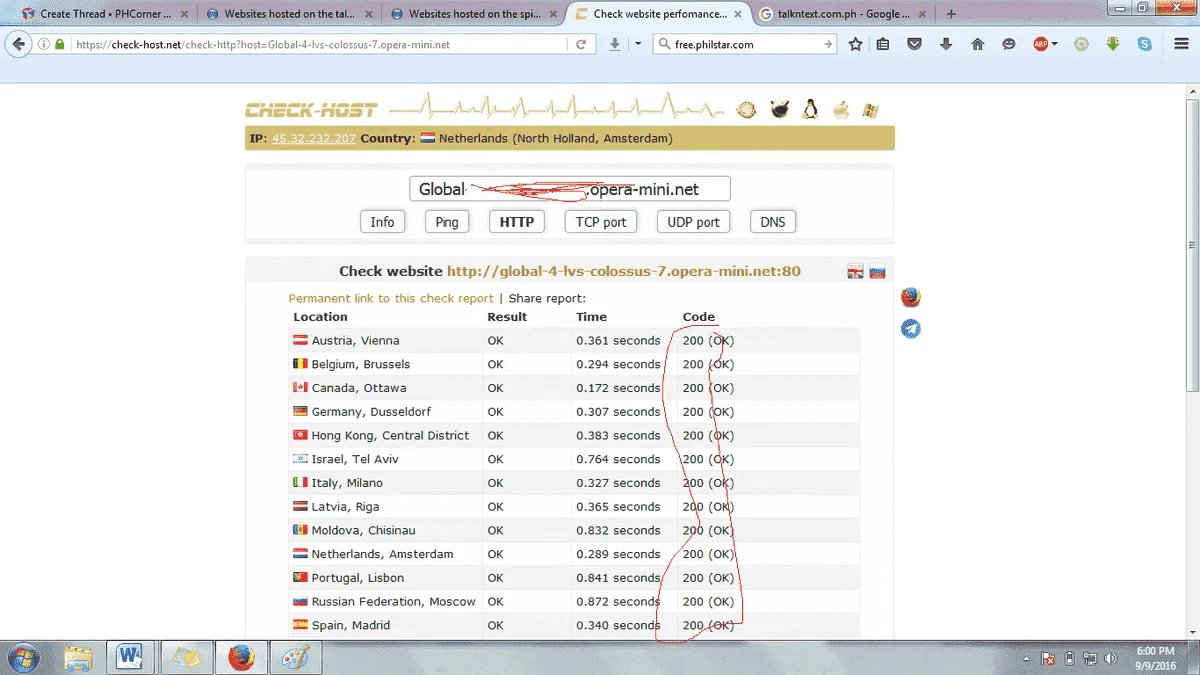Go back with the browser back arrow
This screenshot has height=675, width=1200.
18,44
